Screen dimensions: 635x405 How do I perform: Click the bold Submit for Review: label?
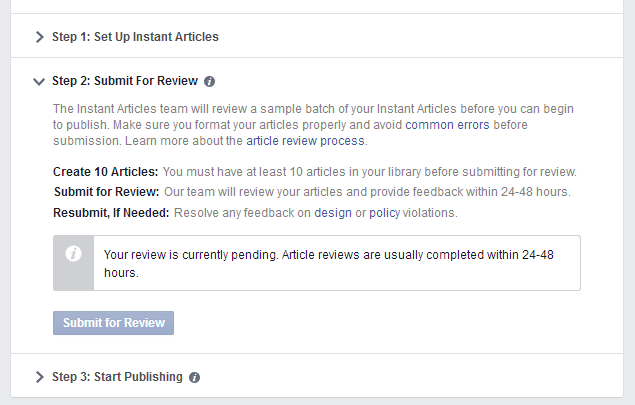(x=107, y=192)
